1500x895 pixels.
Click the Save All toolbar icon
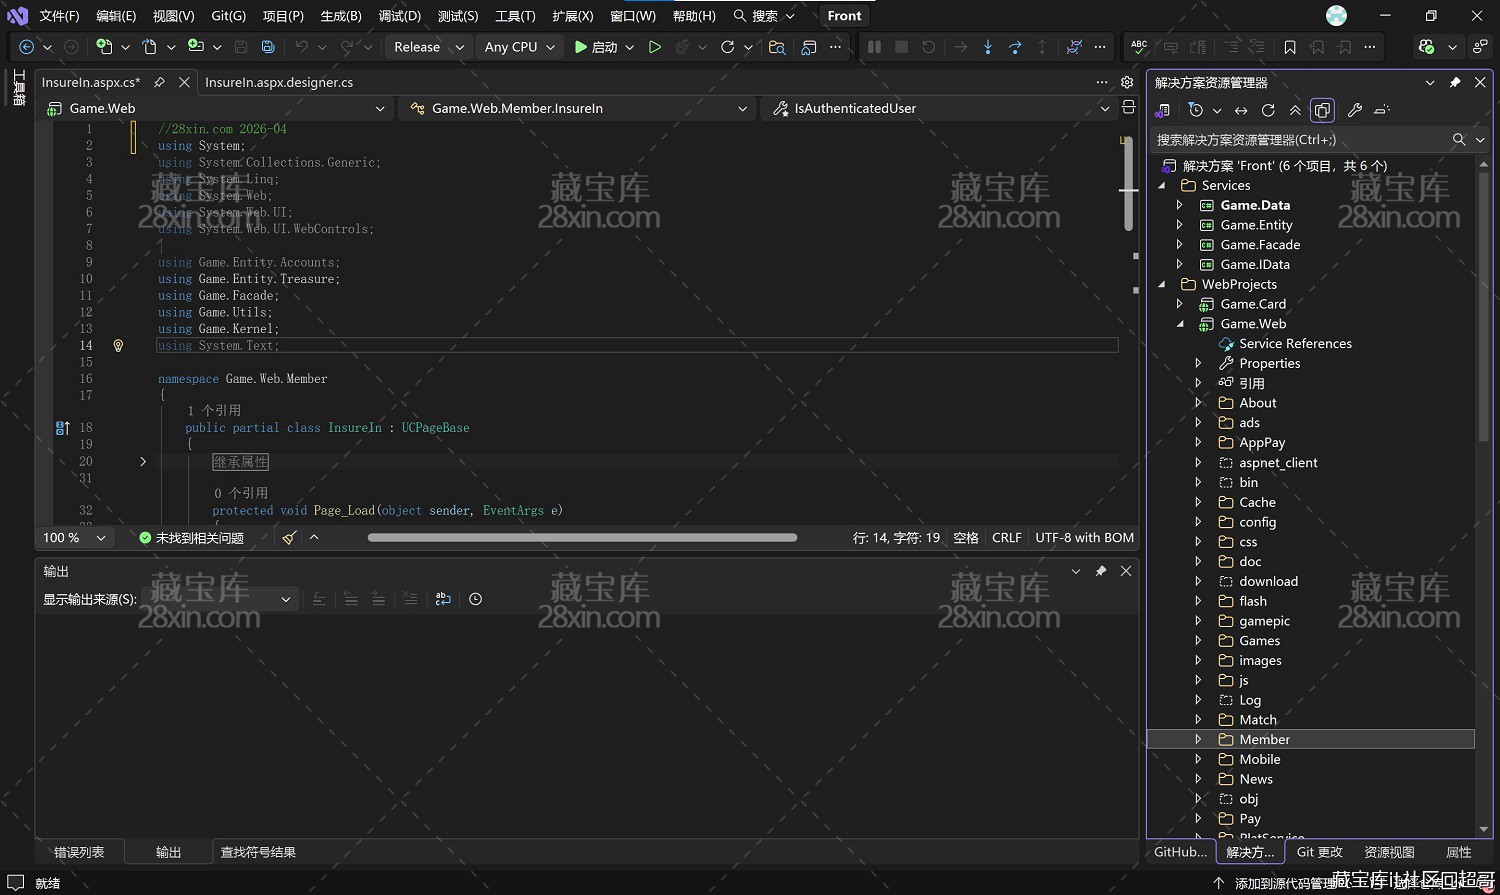[268, 47]
